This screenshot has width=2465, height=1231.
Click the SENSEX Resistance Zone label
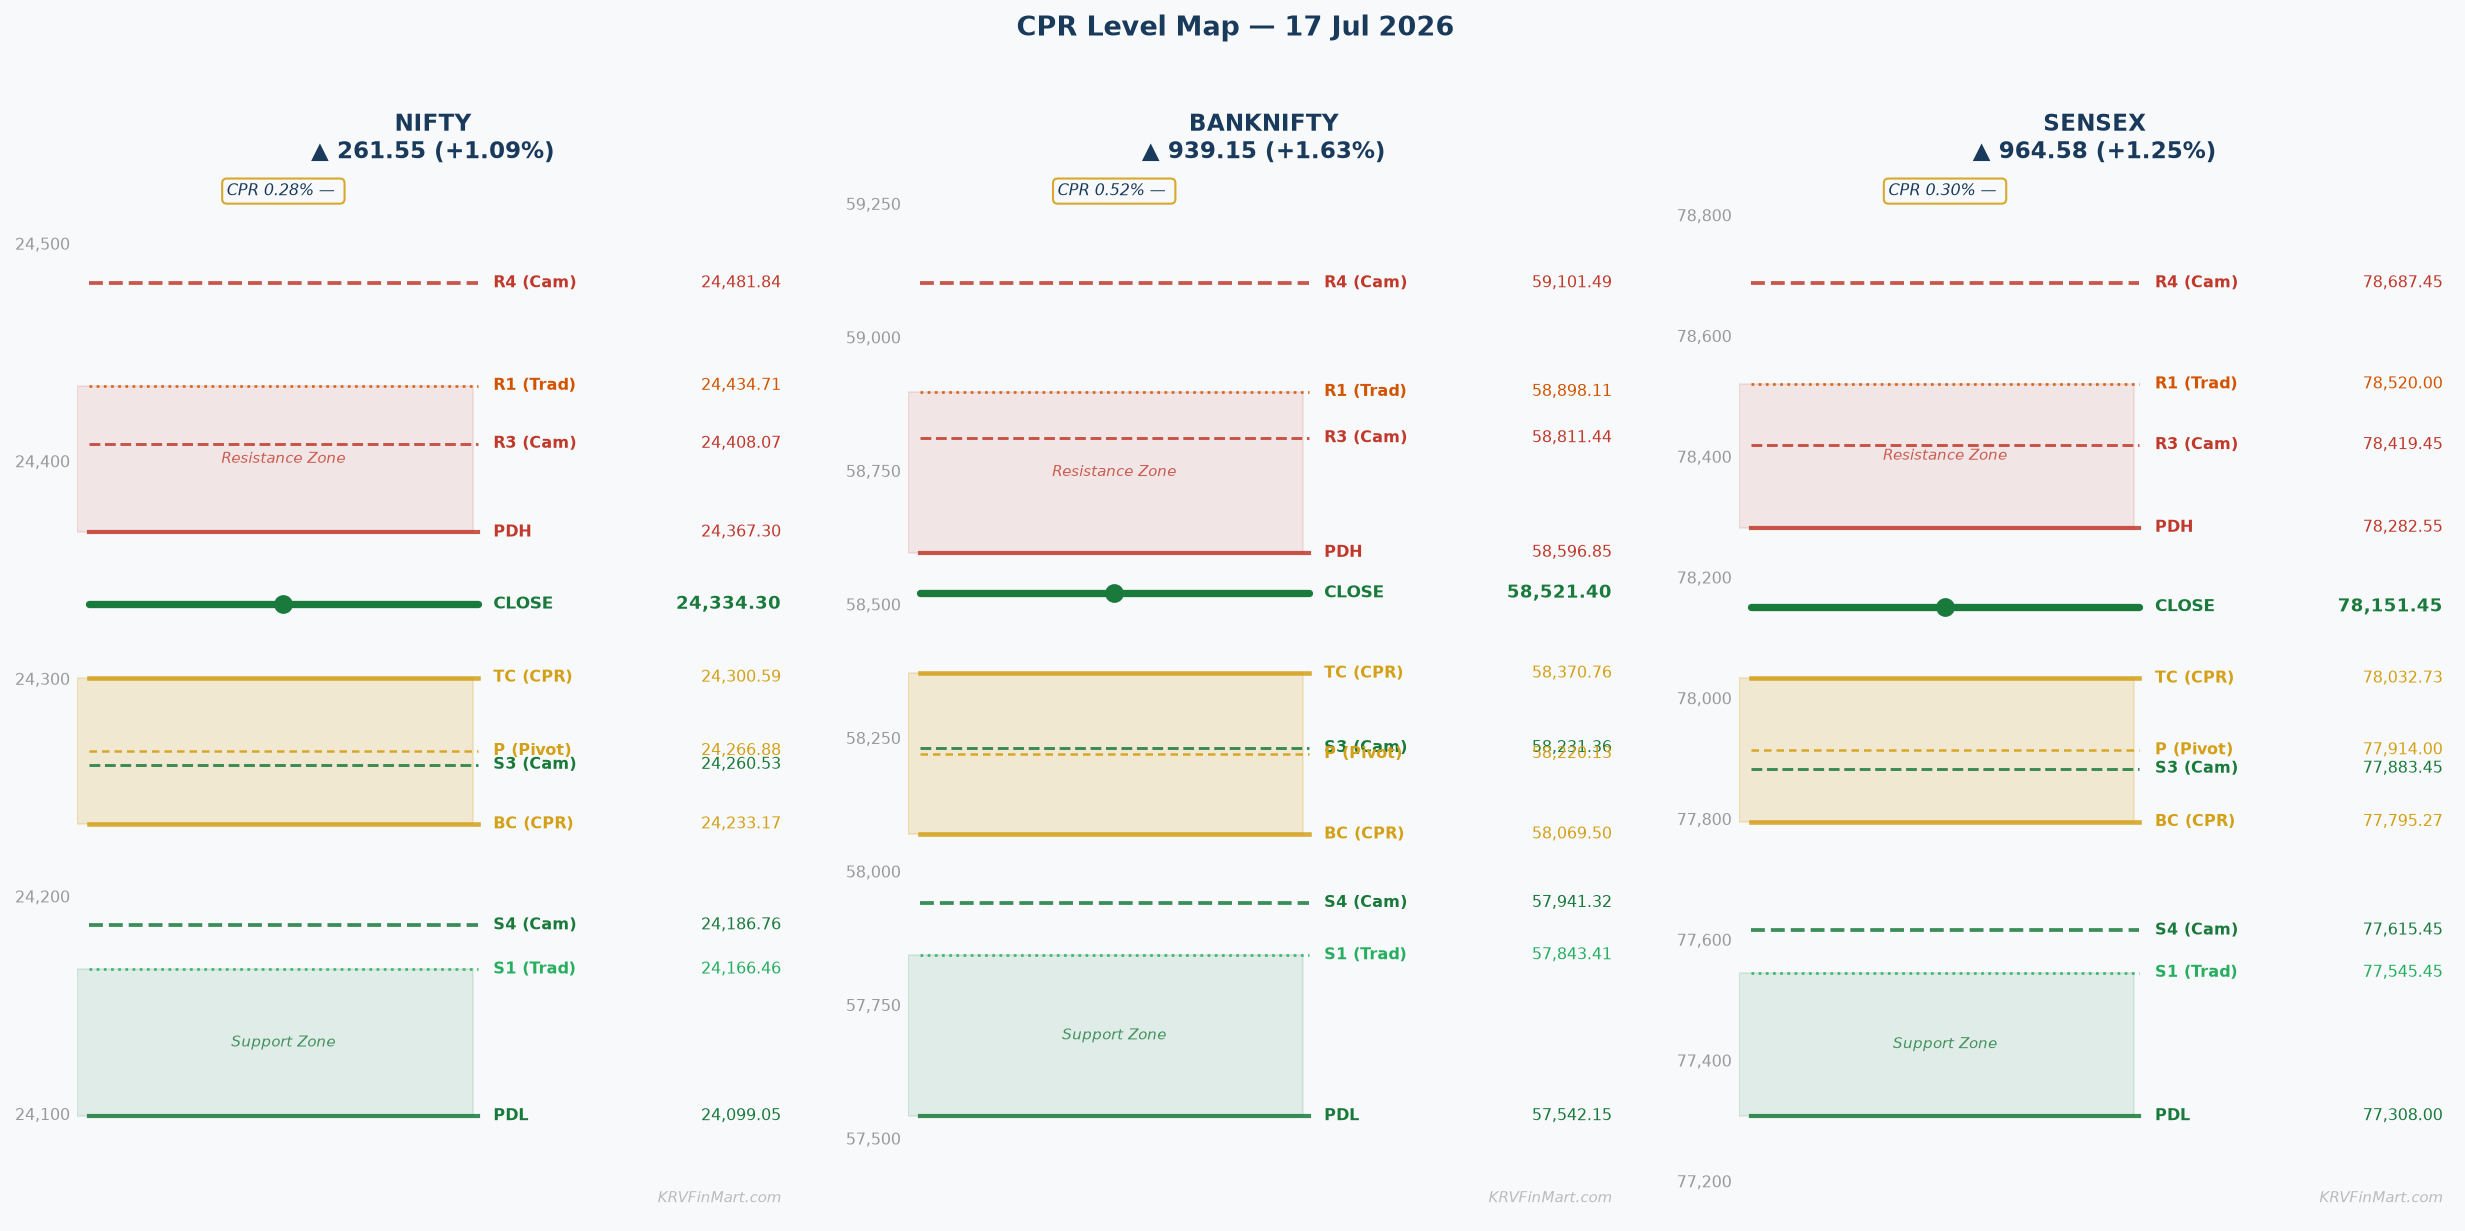pyautogui.click(x=1945, y=455)
